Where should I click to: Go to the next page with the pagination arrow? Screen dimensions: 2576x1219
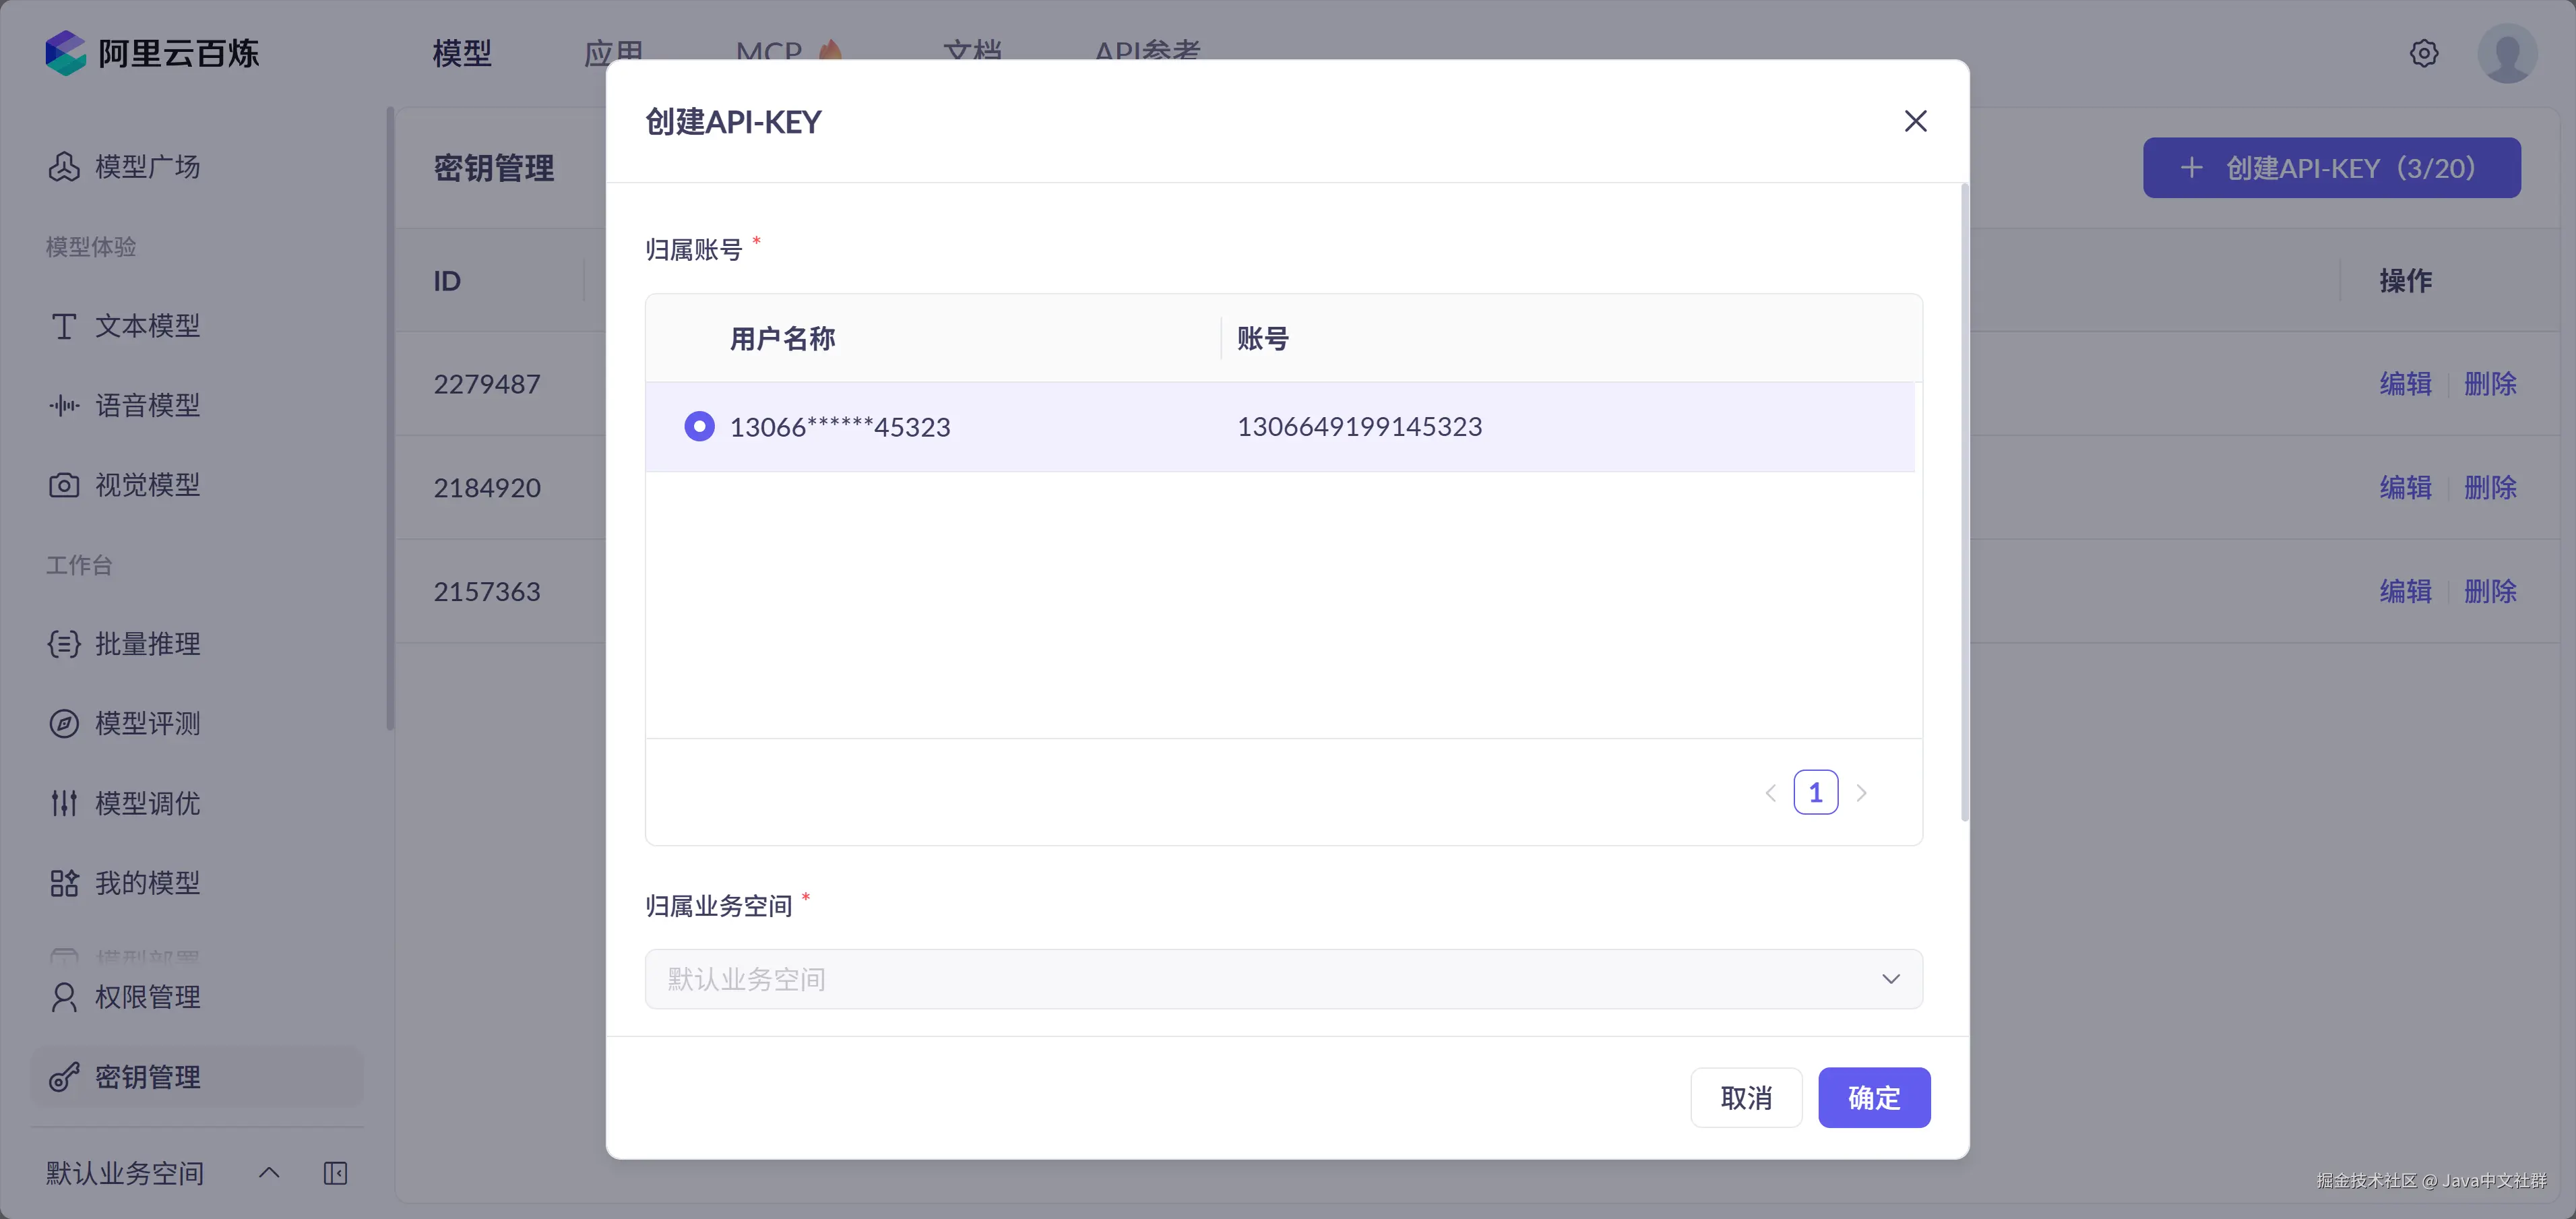[x=1861, y=793]
